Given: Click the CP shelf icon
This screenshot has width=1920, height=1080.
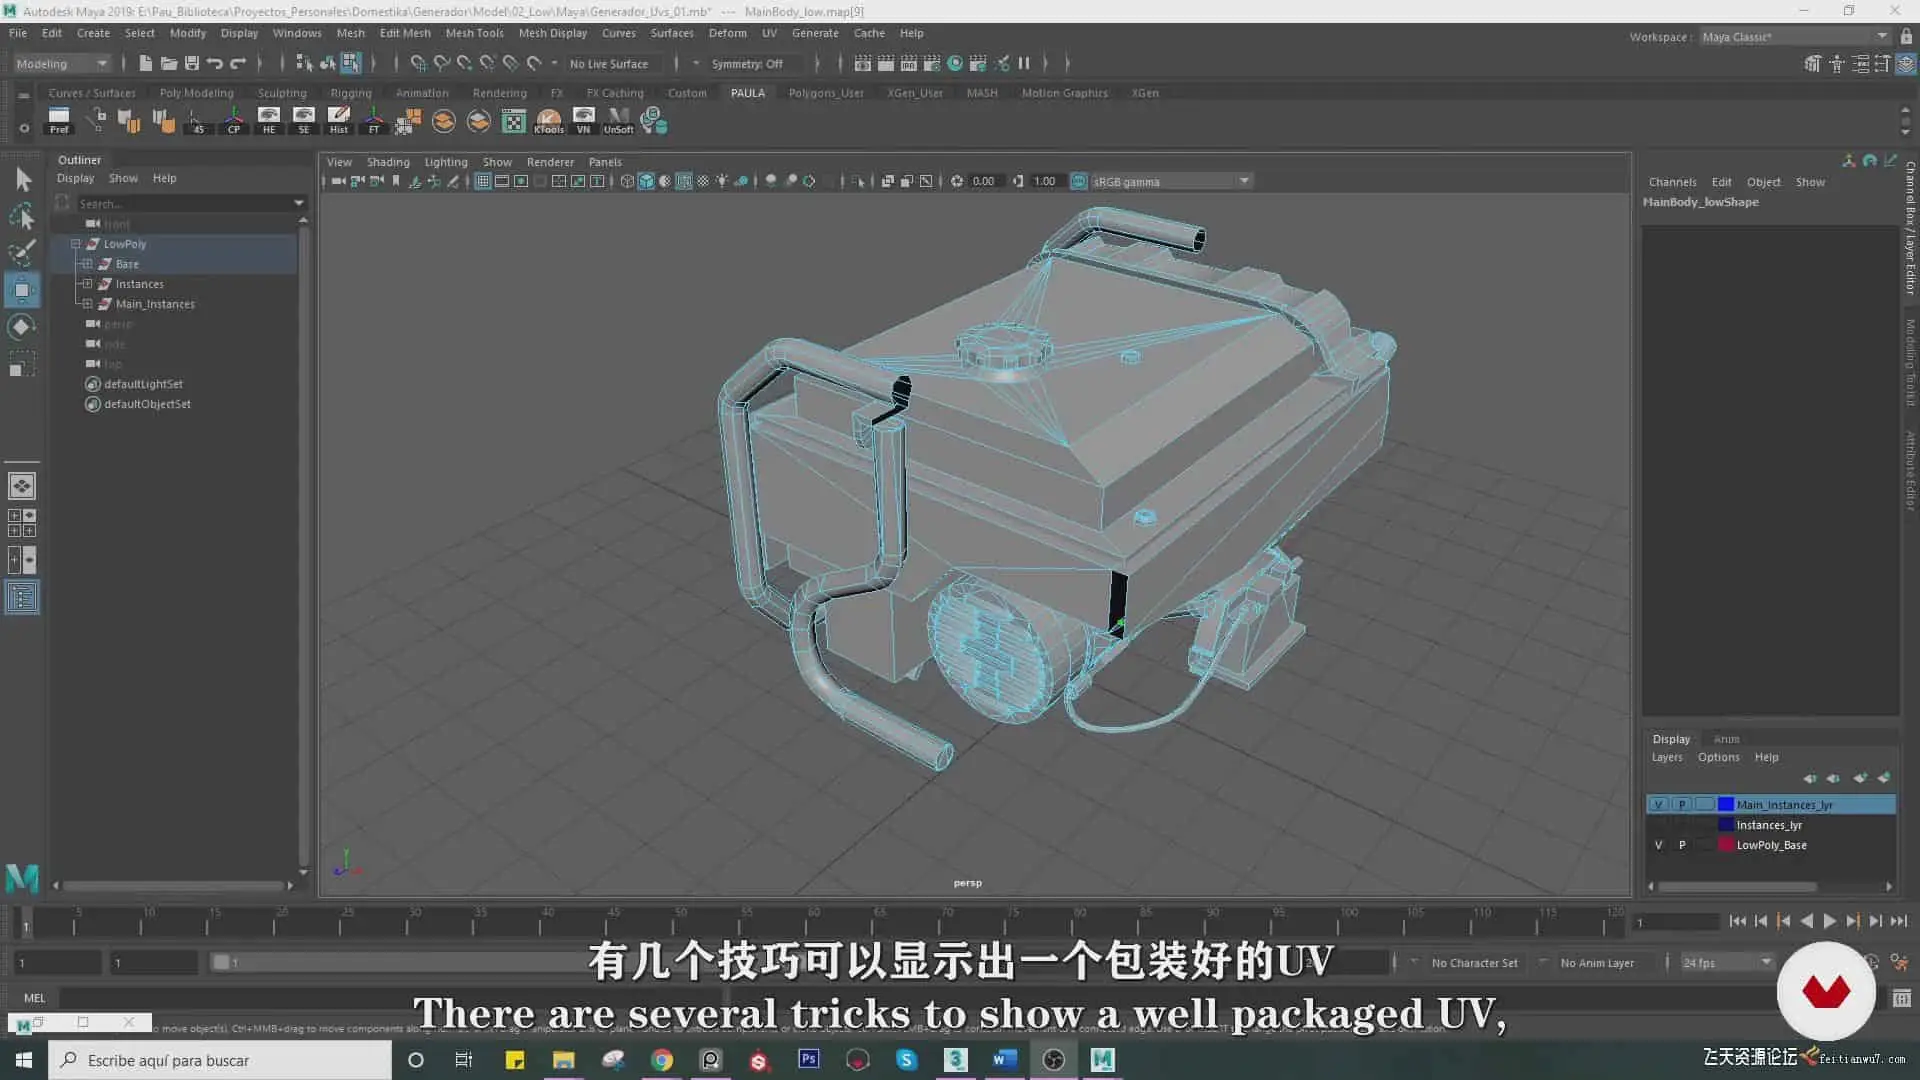Looking at the screenshot, I should 234,121.
